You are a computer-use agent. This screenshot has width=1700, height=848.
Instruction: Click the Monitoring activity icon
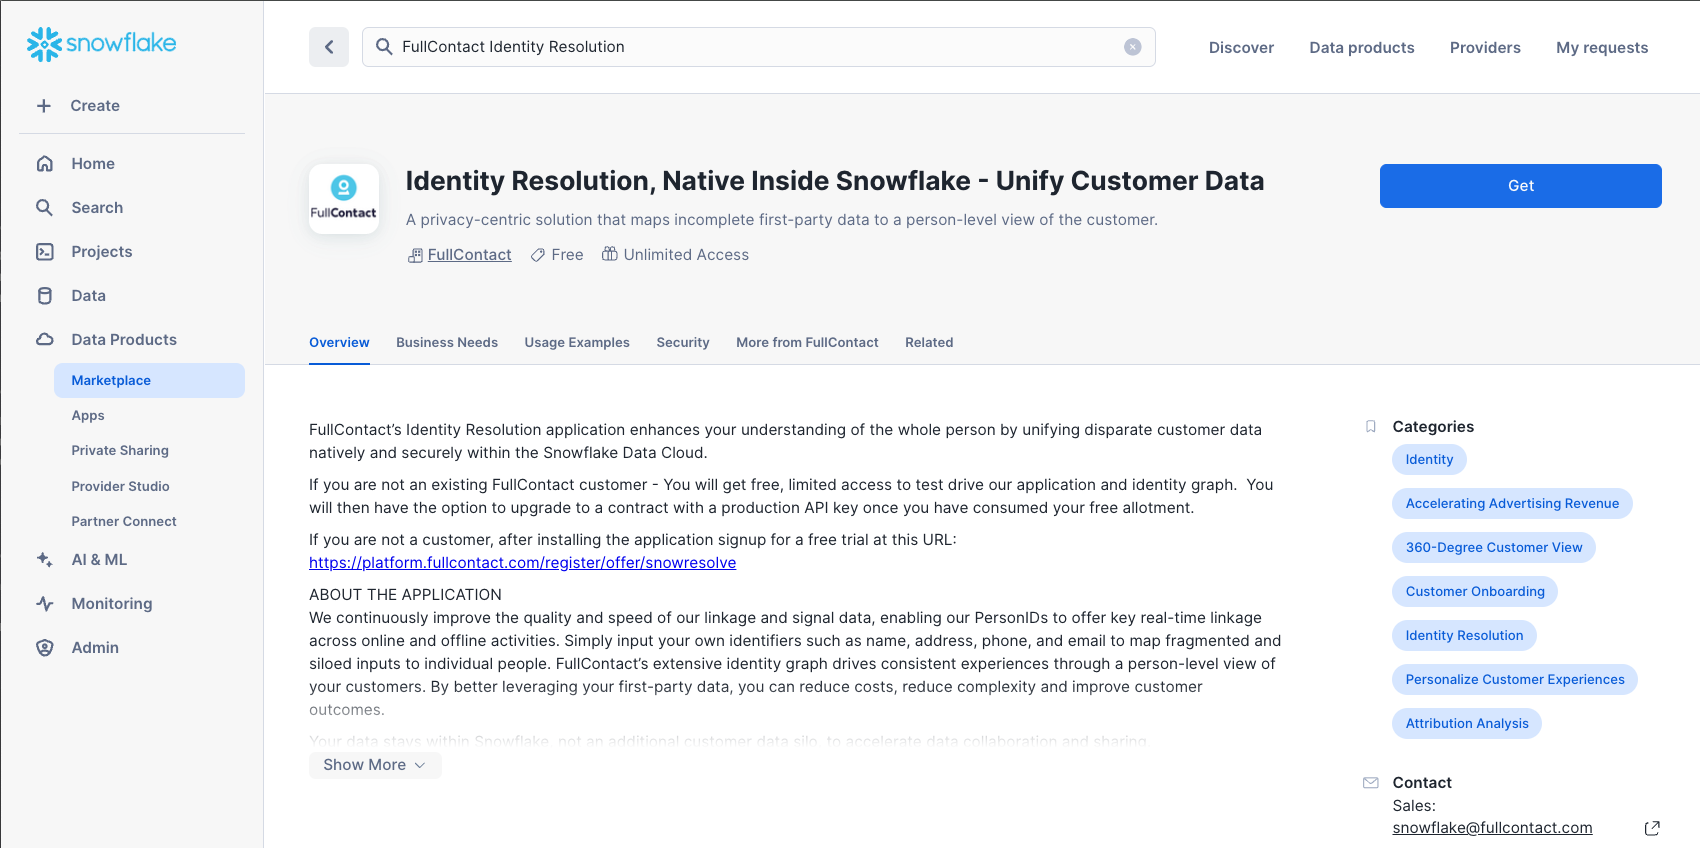click(45, 604)
